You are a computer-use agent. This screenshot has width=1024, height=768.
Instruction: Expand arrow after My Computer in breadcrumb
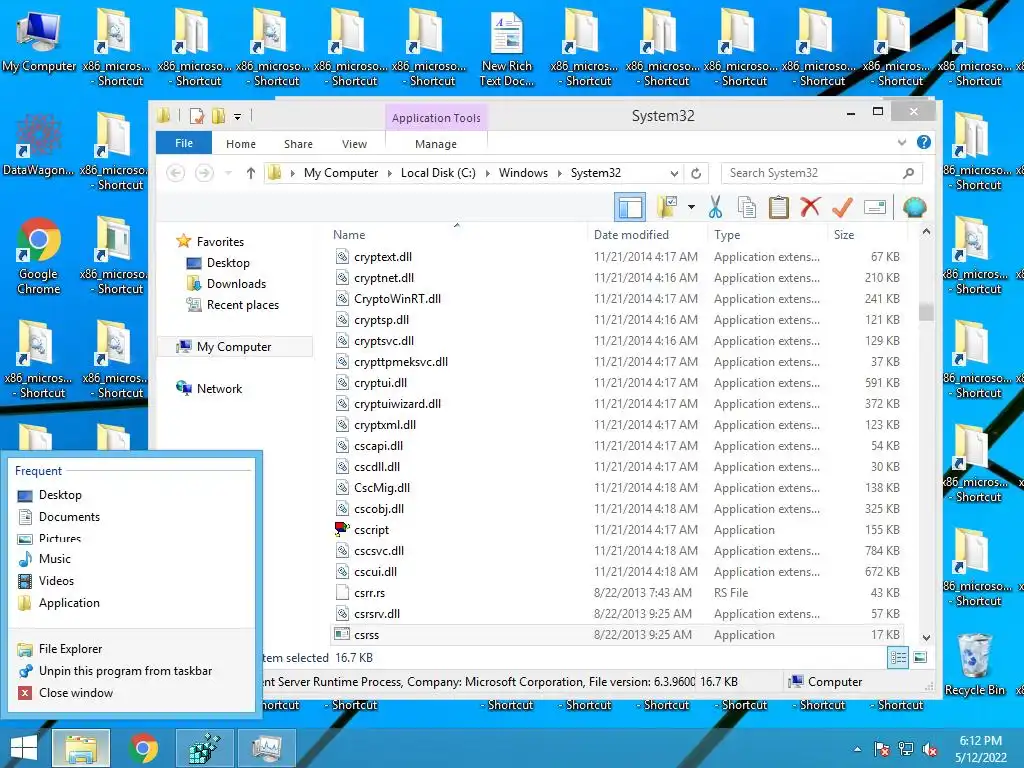(389, 173)
